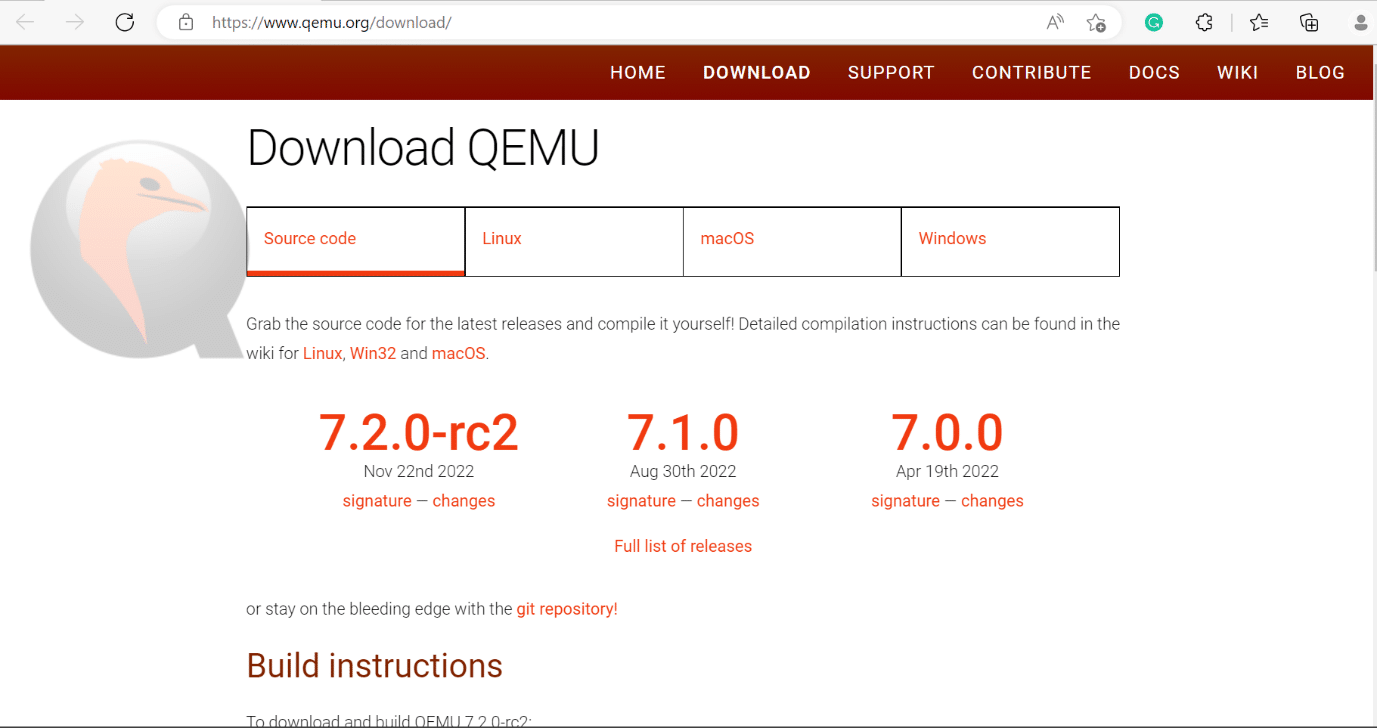1377x728 pixels.
Task: Open DOWNLOAD in the navigation bar
Action: pos(757,73)
